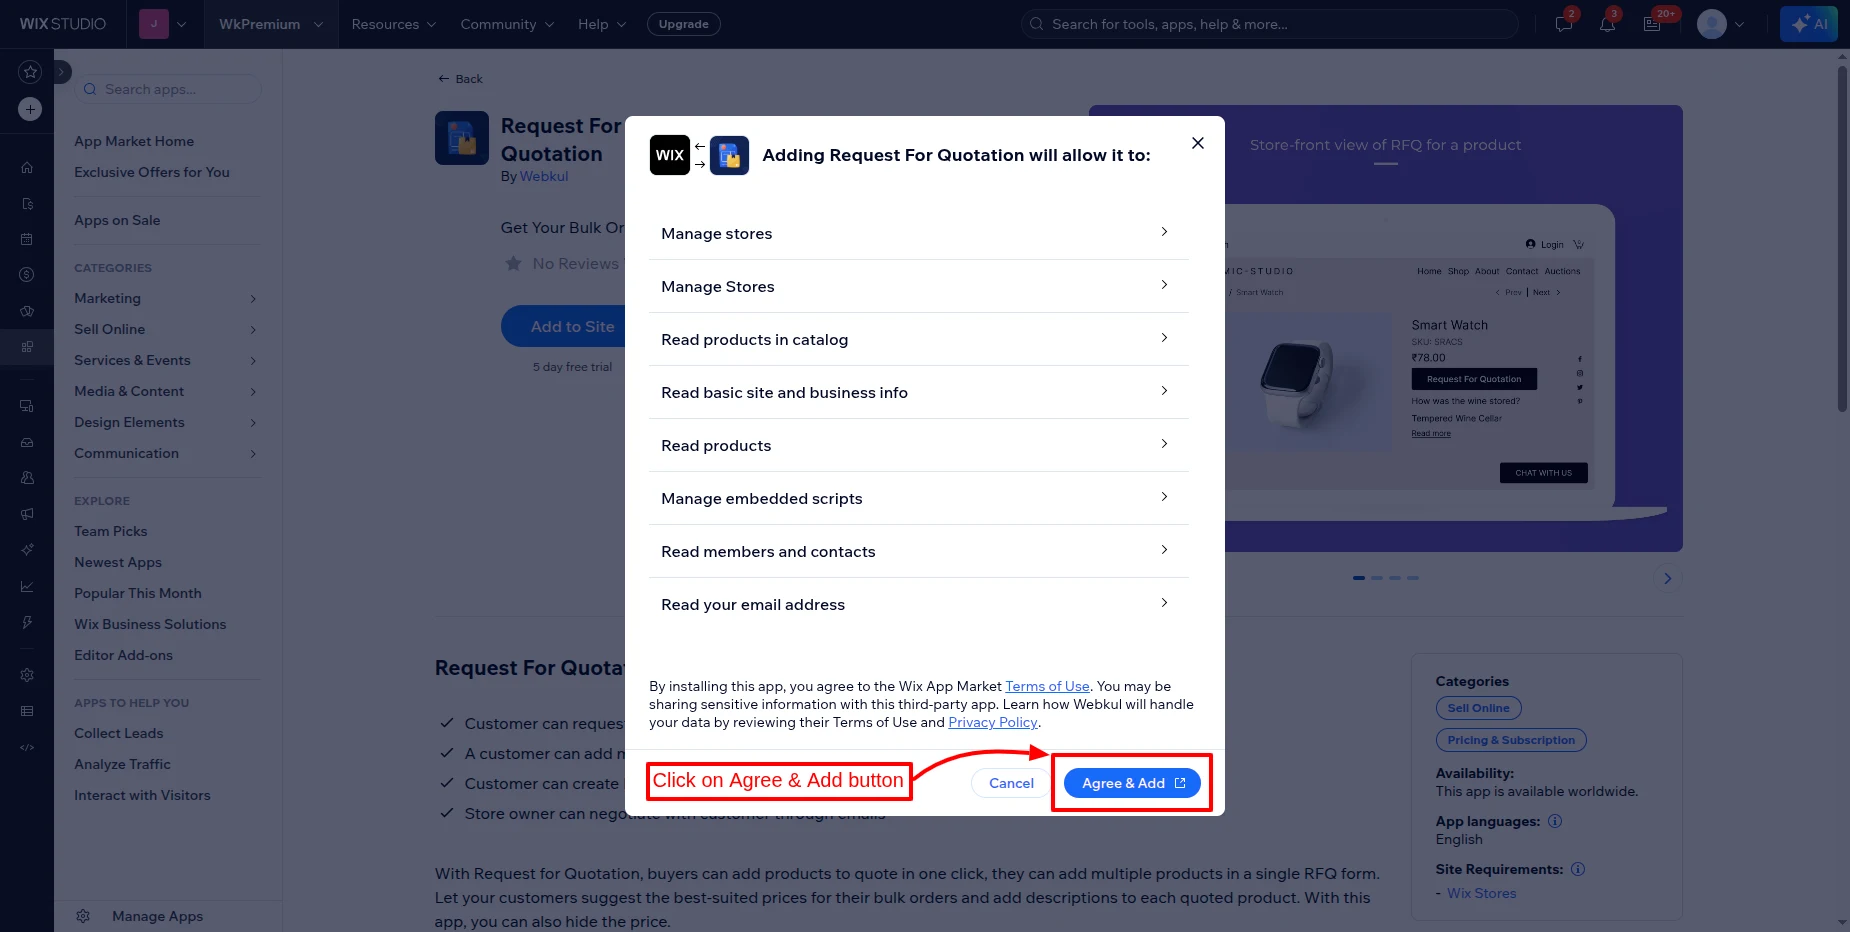The image size is (1850, 932).
Task: Click the plus add icon in sidebar
Action: pos(30,109)
